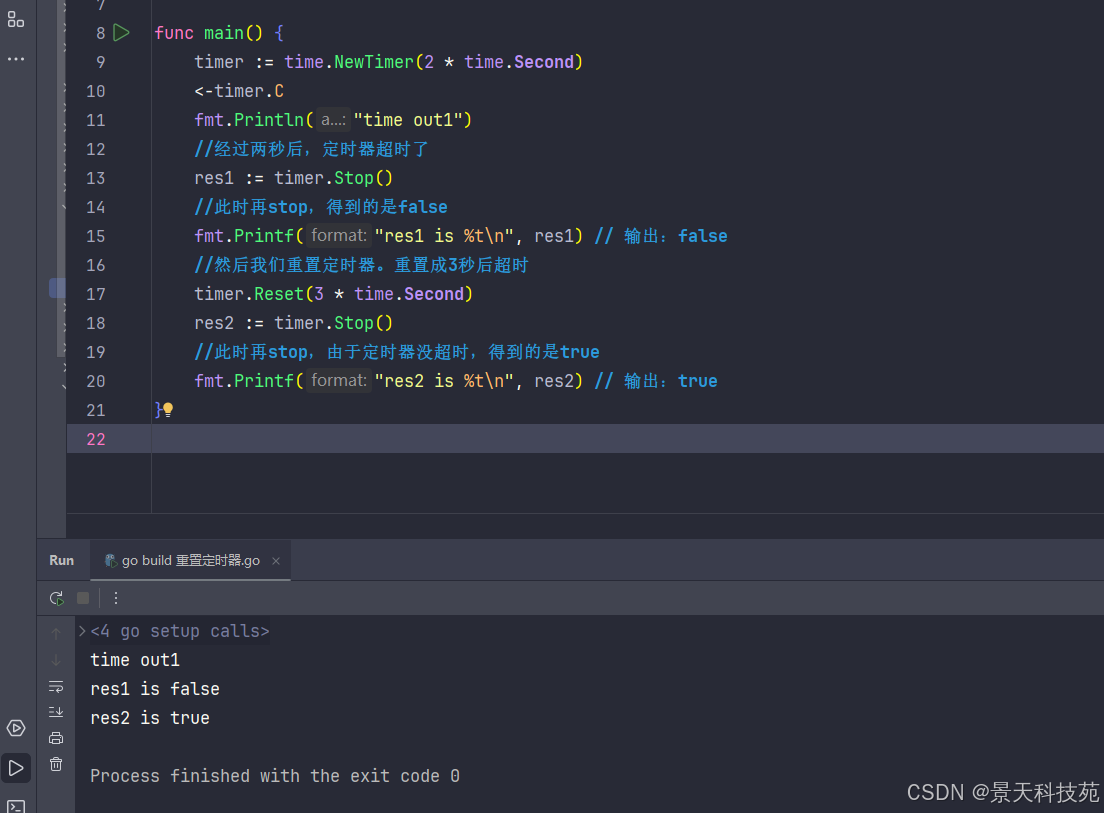Viewport: 1104px width, 813px height.
Task: Open the Services tool window
Action: pyautogui.click(x=16, y=728)
